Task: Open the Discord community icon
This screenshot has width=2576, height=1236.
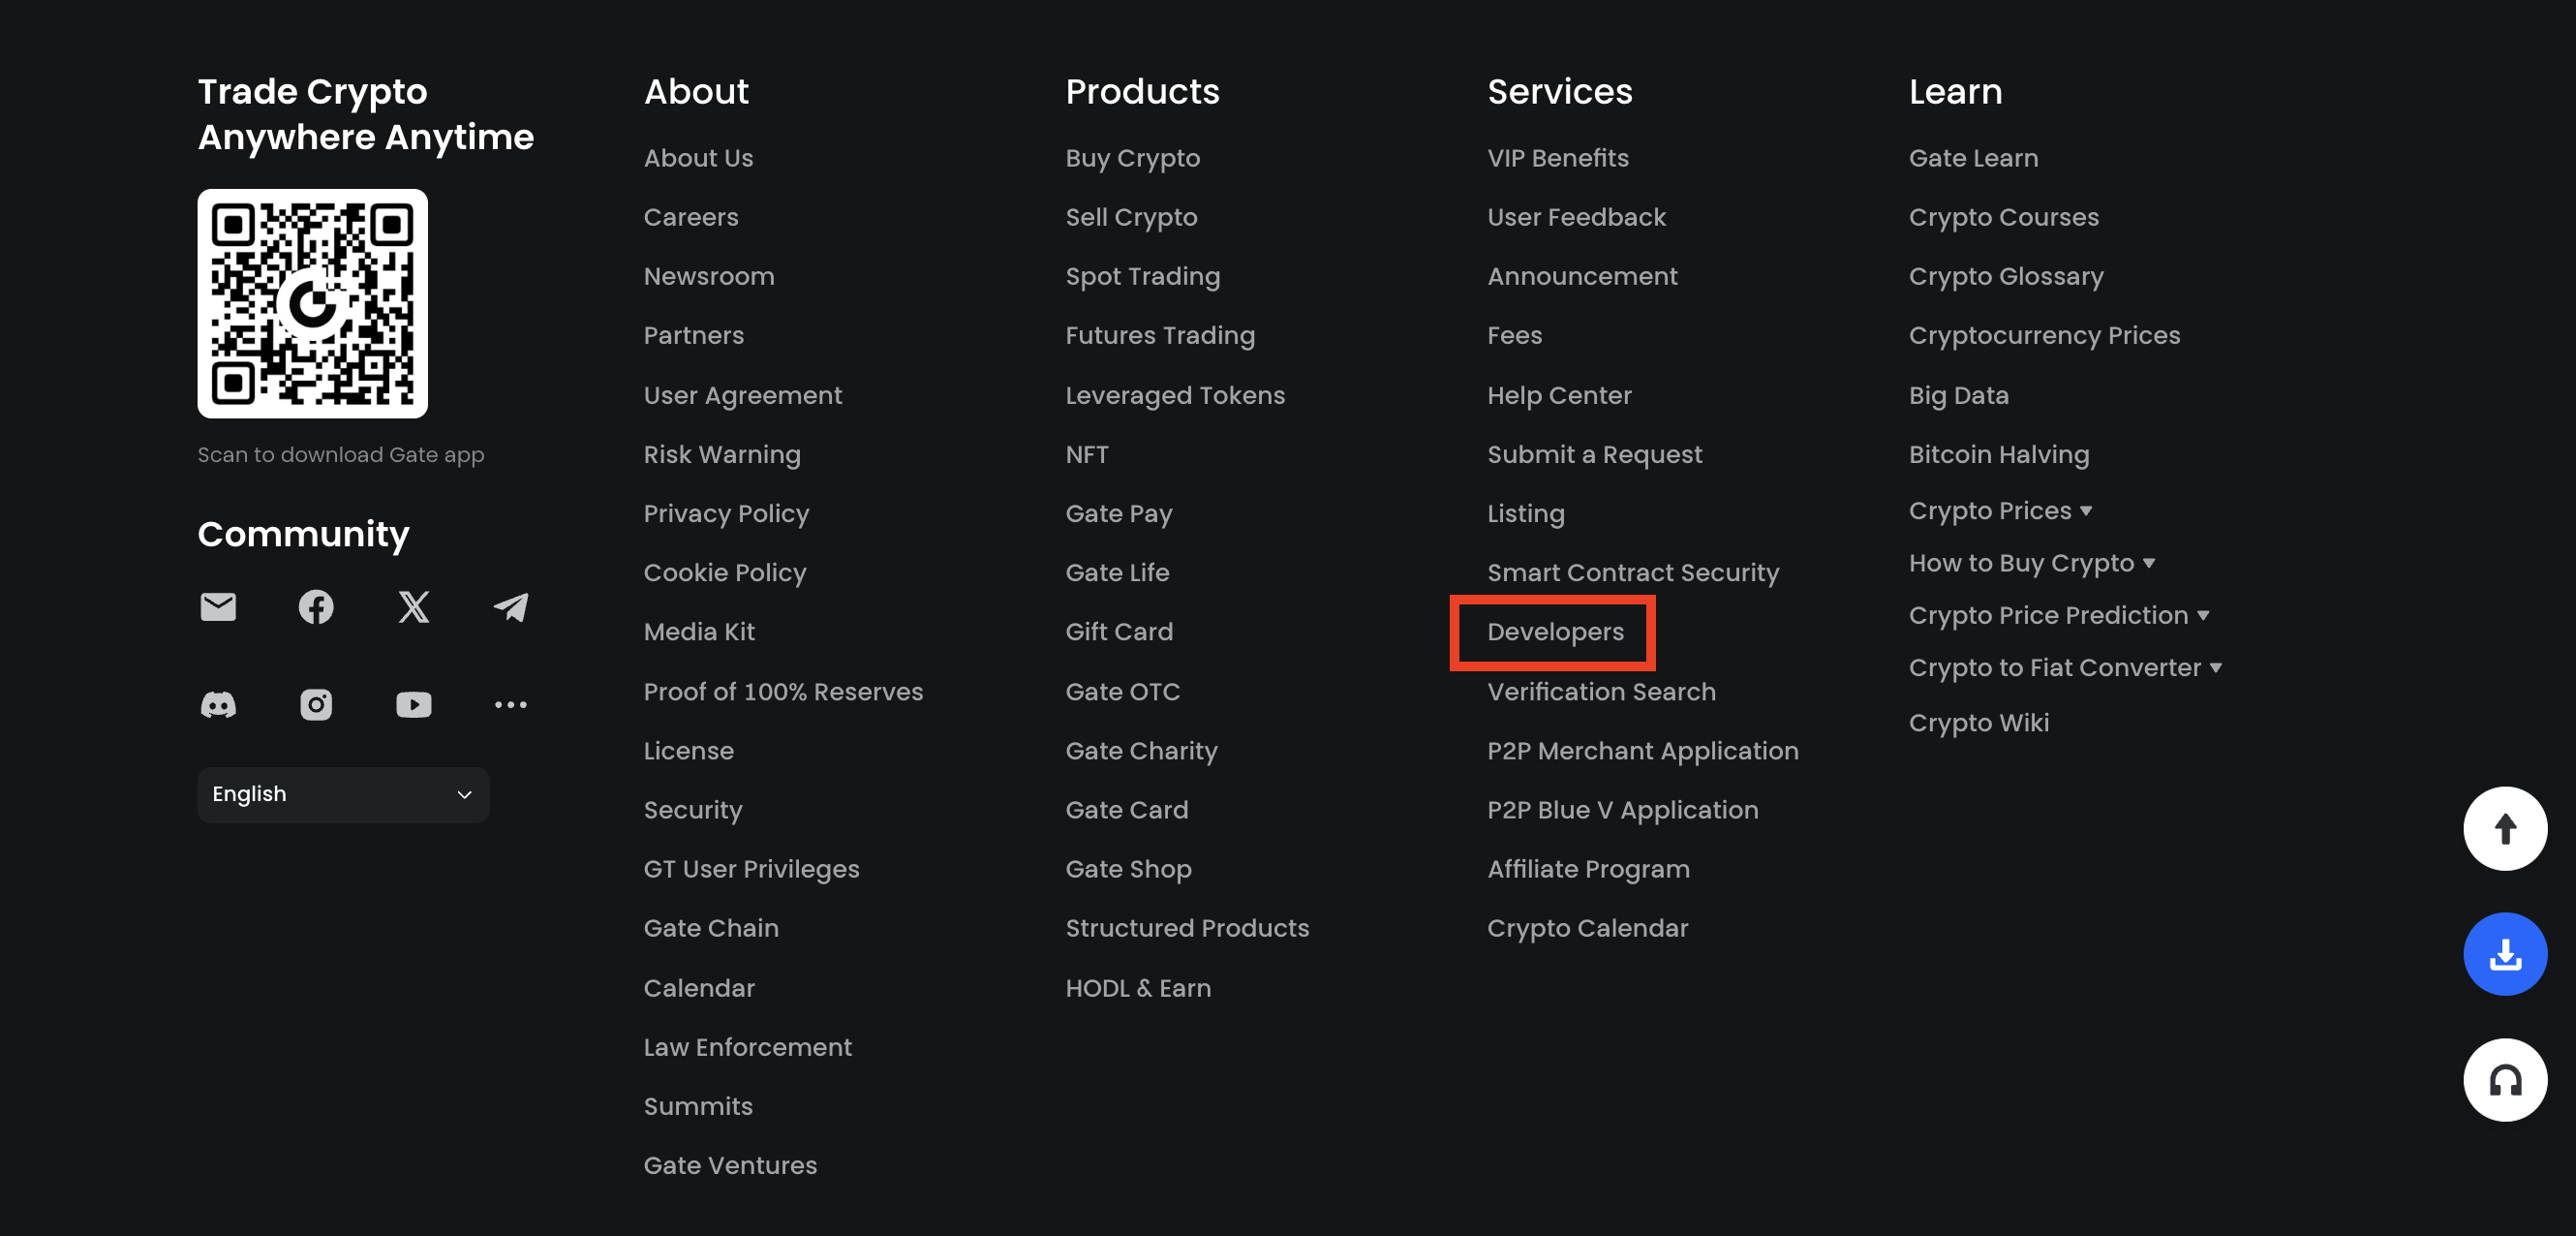Action: pos(218,705)
